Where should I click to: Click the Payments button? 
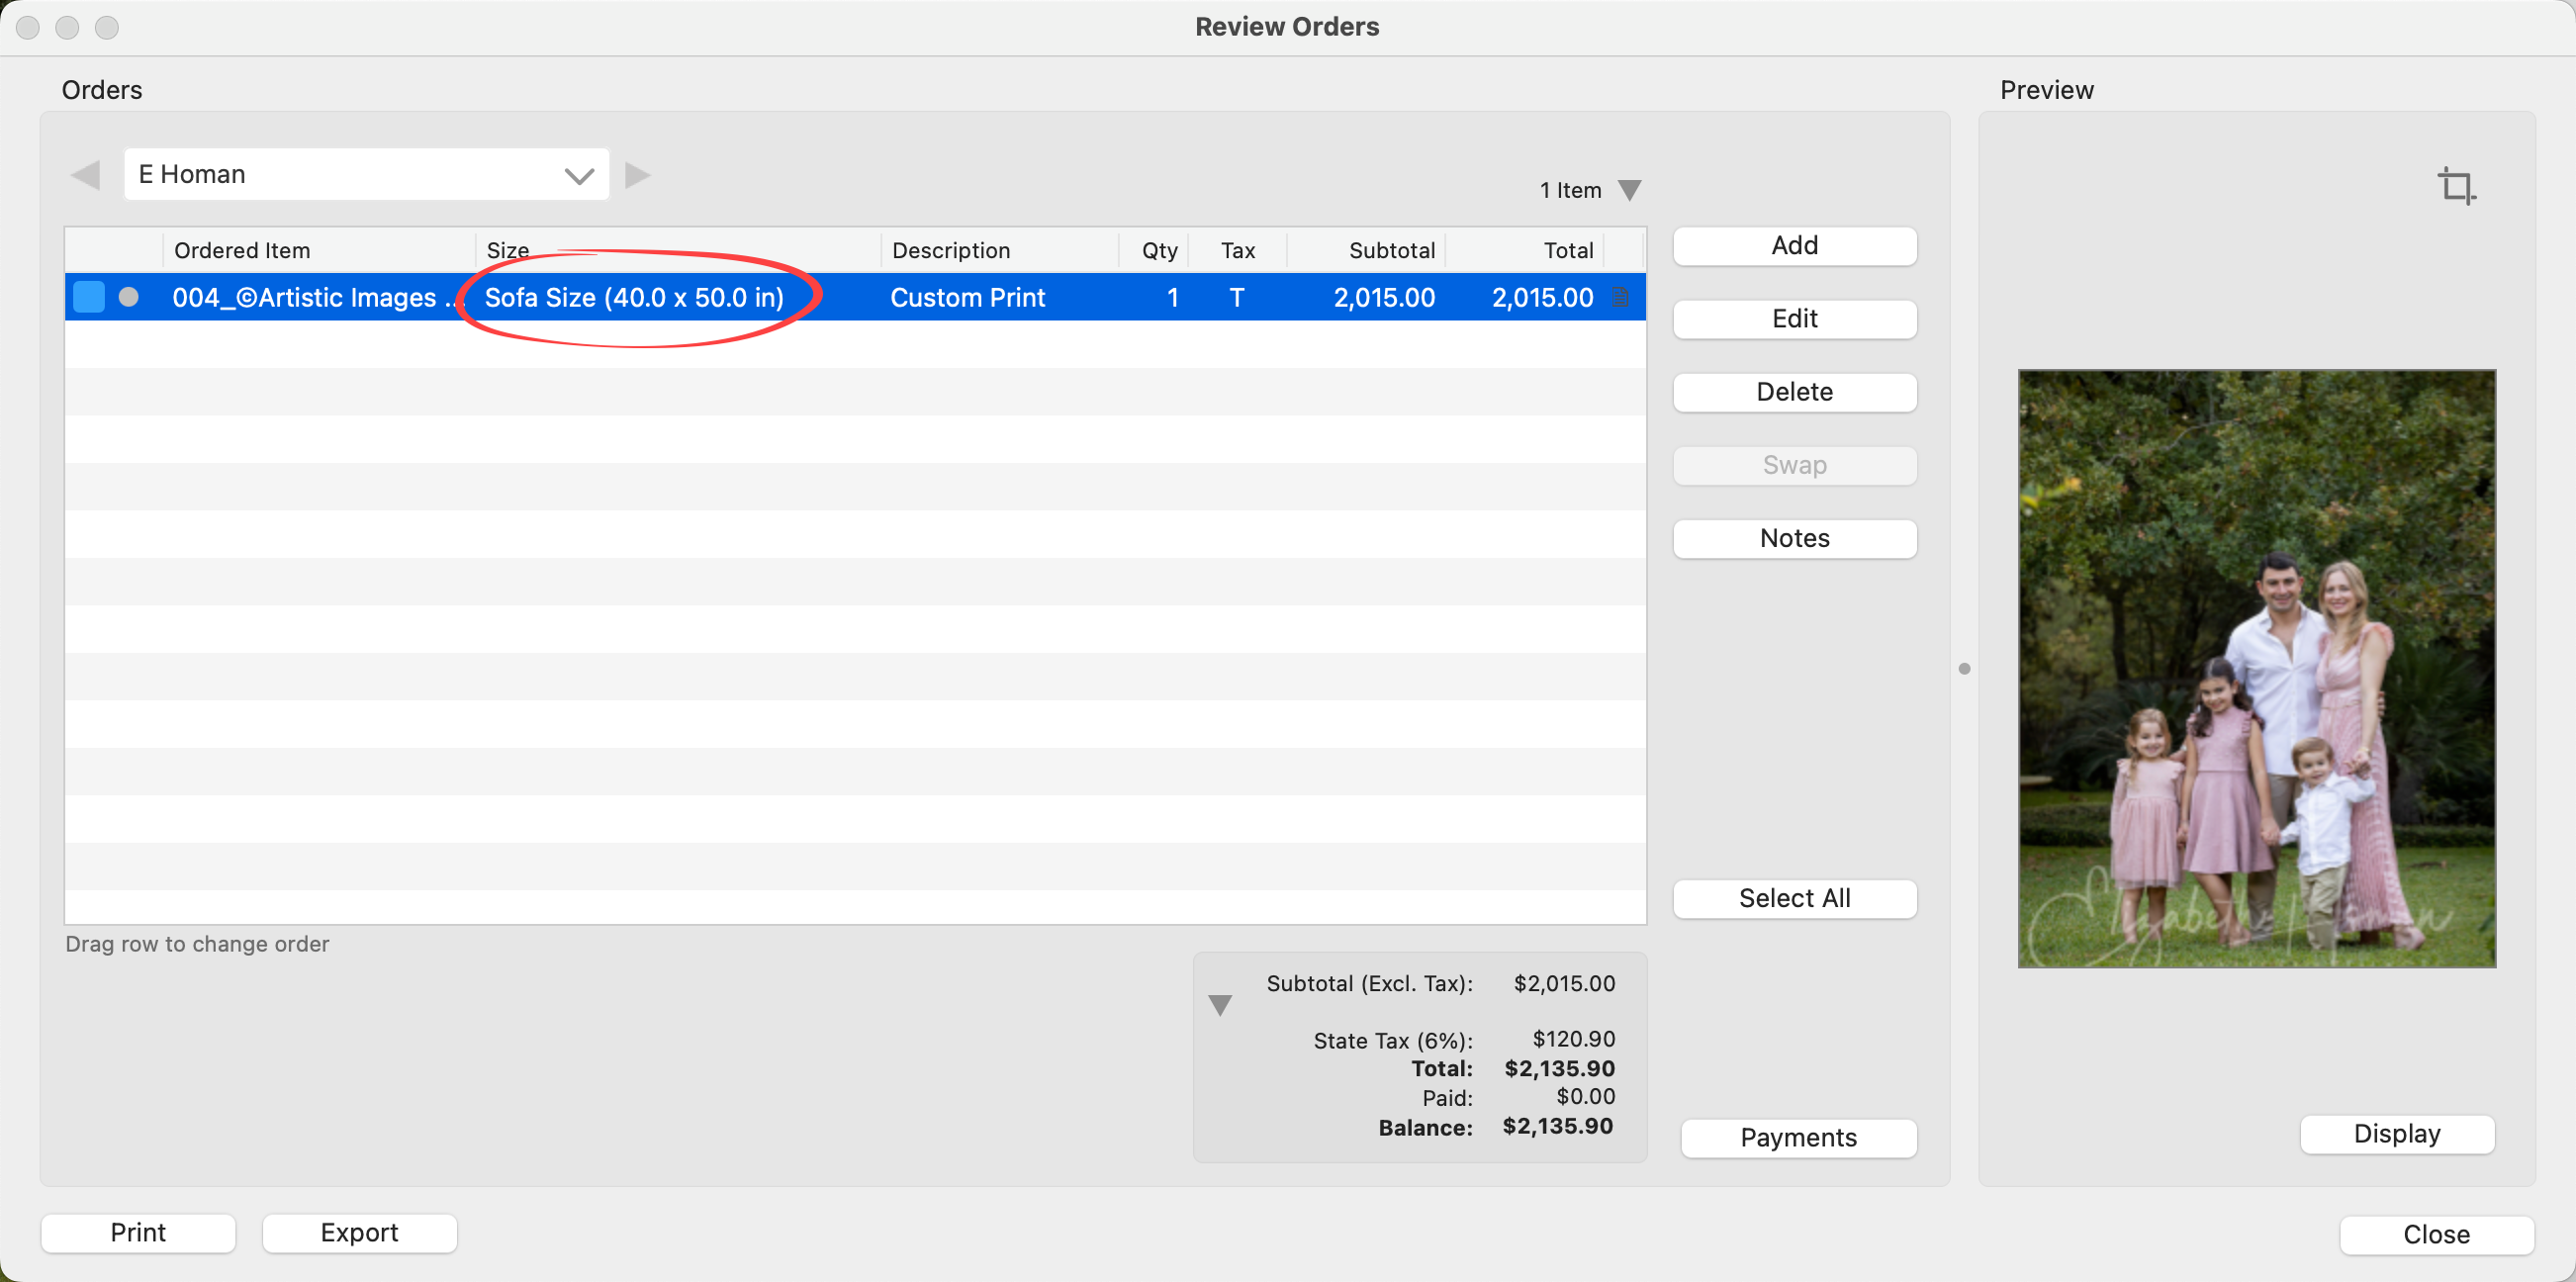[1798, 1137]
